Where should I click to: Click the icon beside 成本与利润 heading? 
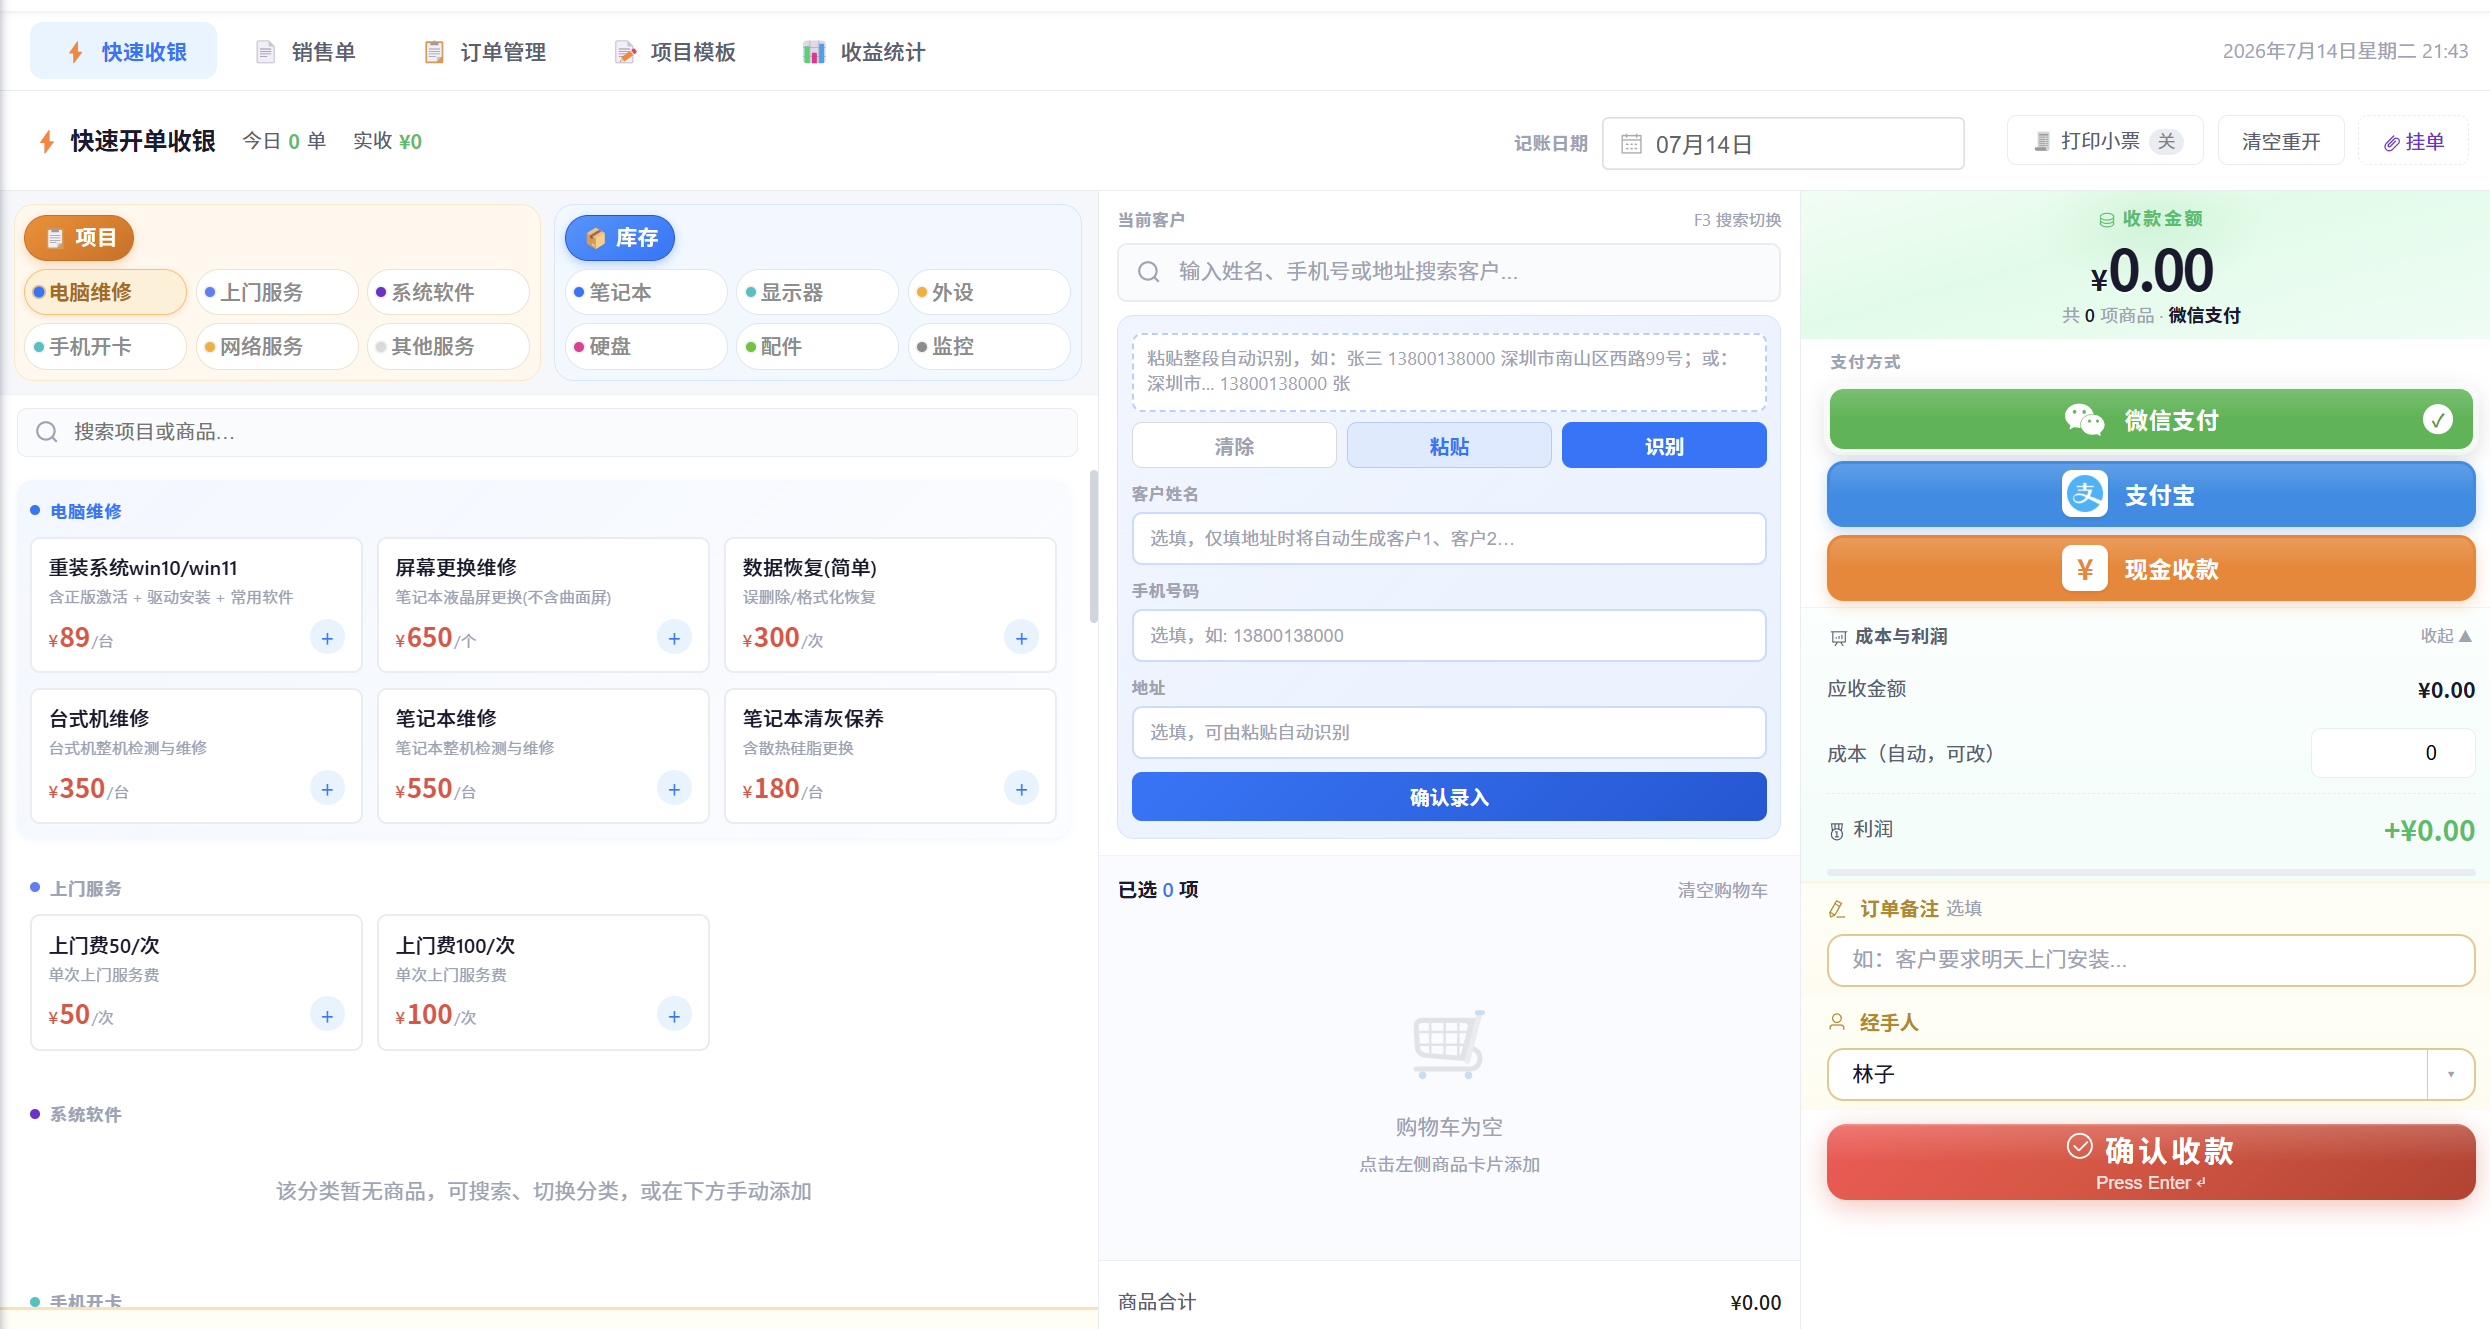[1838, 637]
